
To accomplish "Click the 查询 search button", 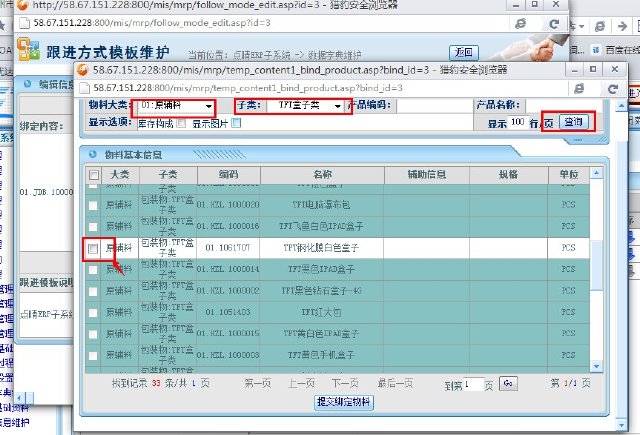I will [x=573, y=122].
